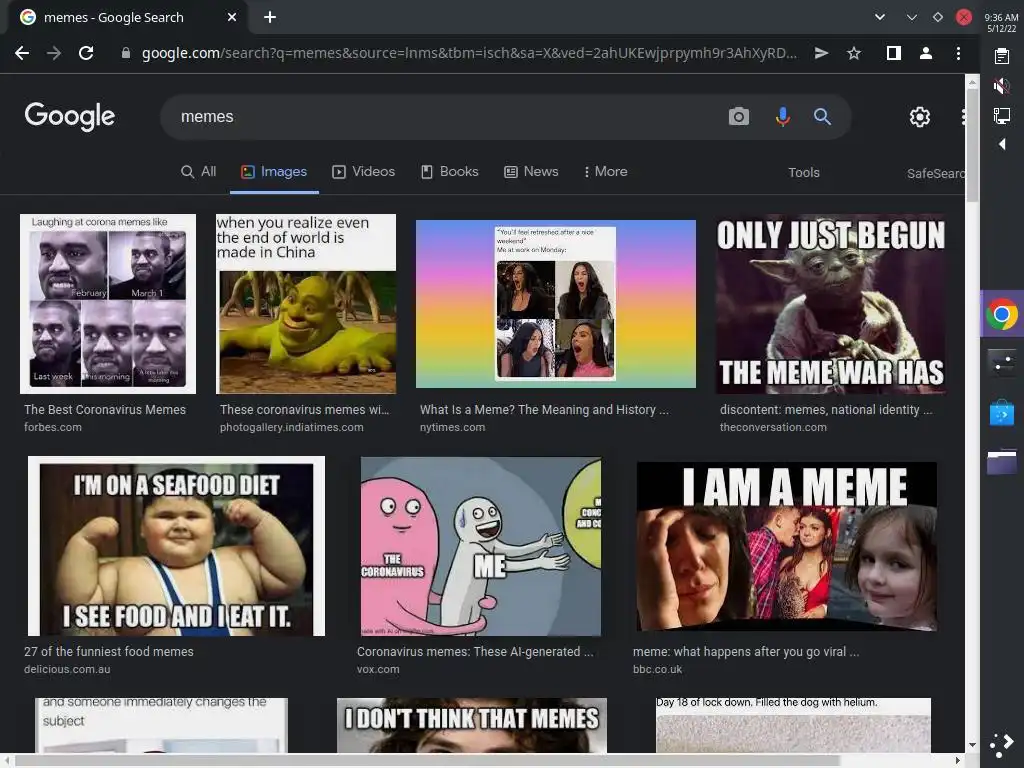Viewport: 1024px width, 768px height.
Task: Open the nytimes rainbow meme thumbnail
Action: (556, 304)
